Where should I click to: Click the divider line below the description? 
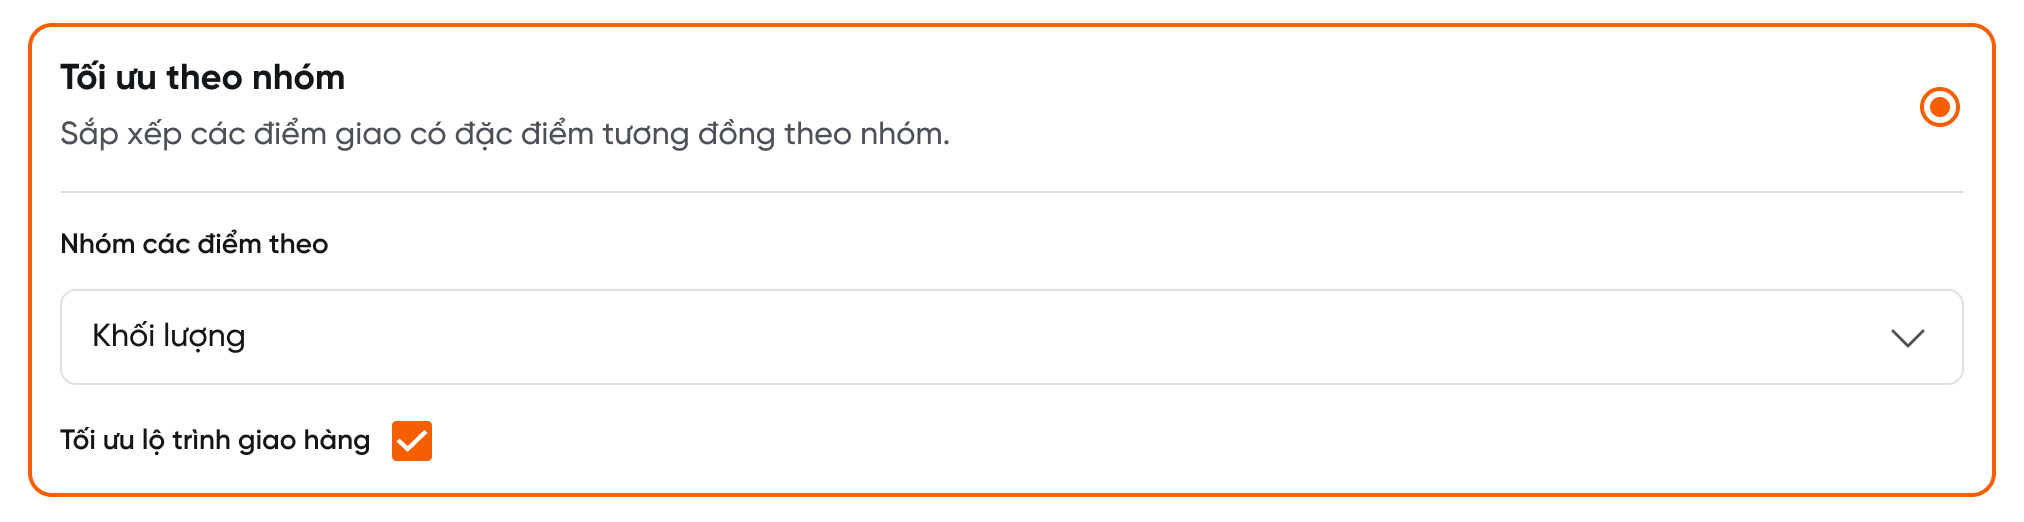1010,192
